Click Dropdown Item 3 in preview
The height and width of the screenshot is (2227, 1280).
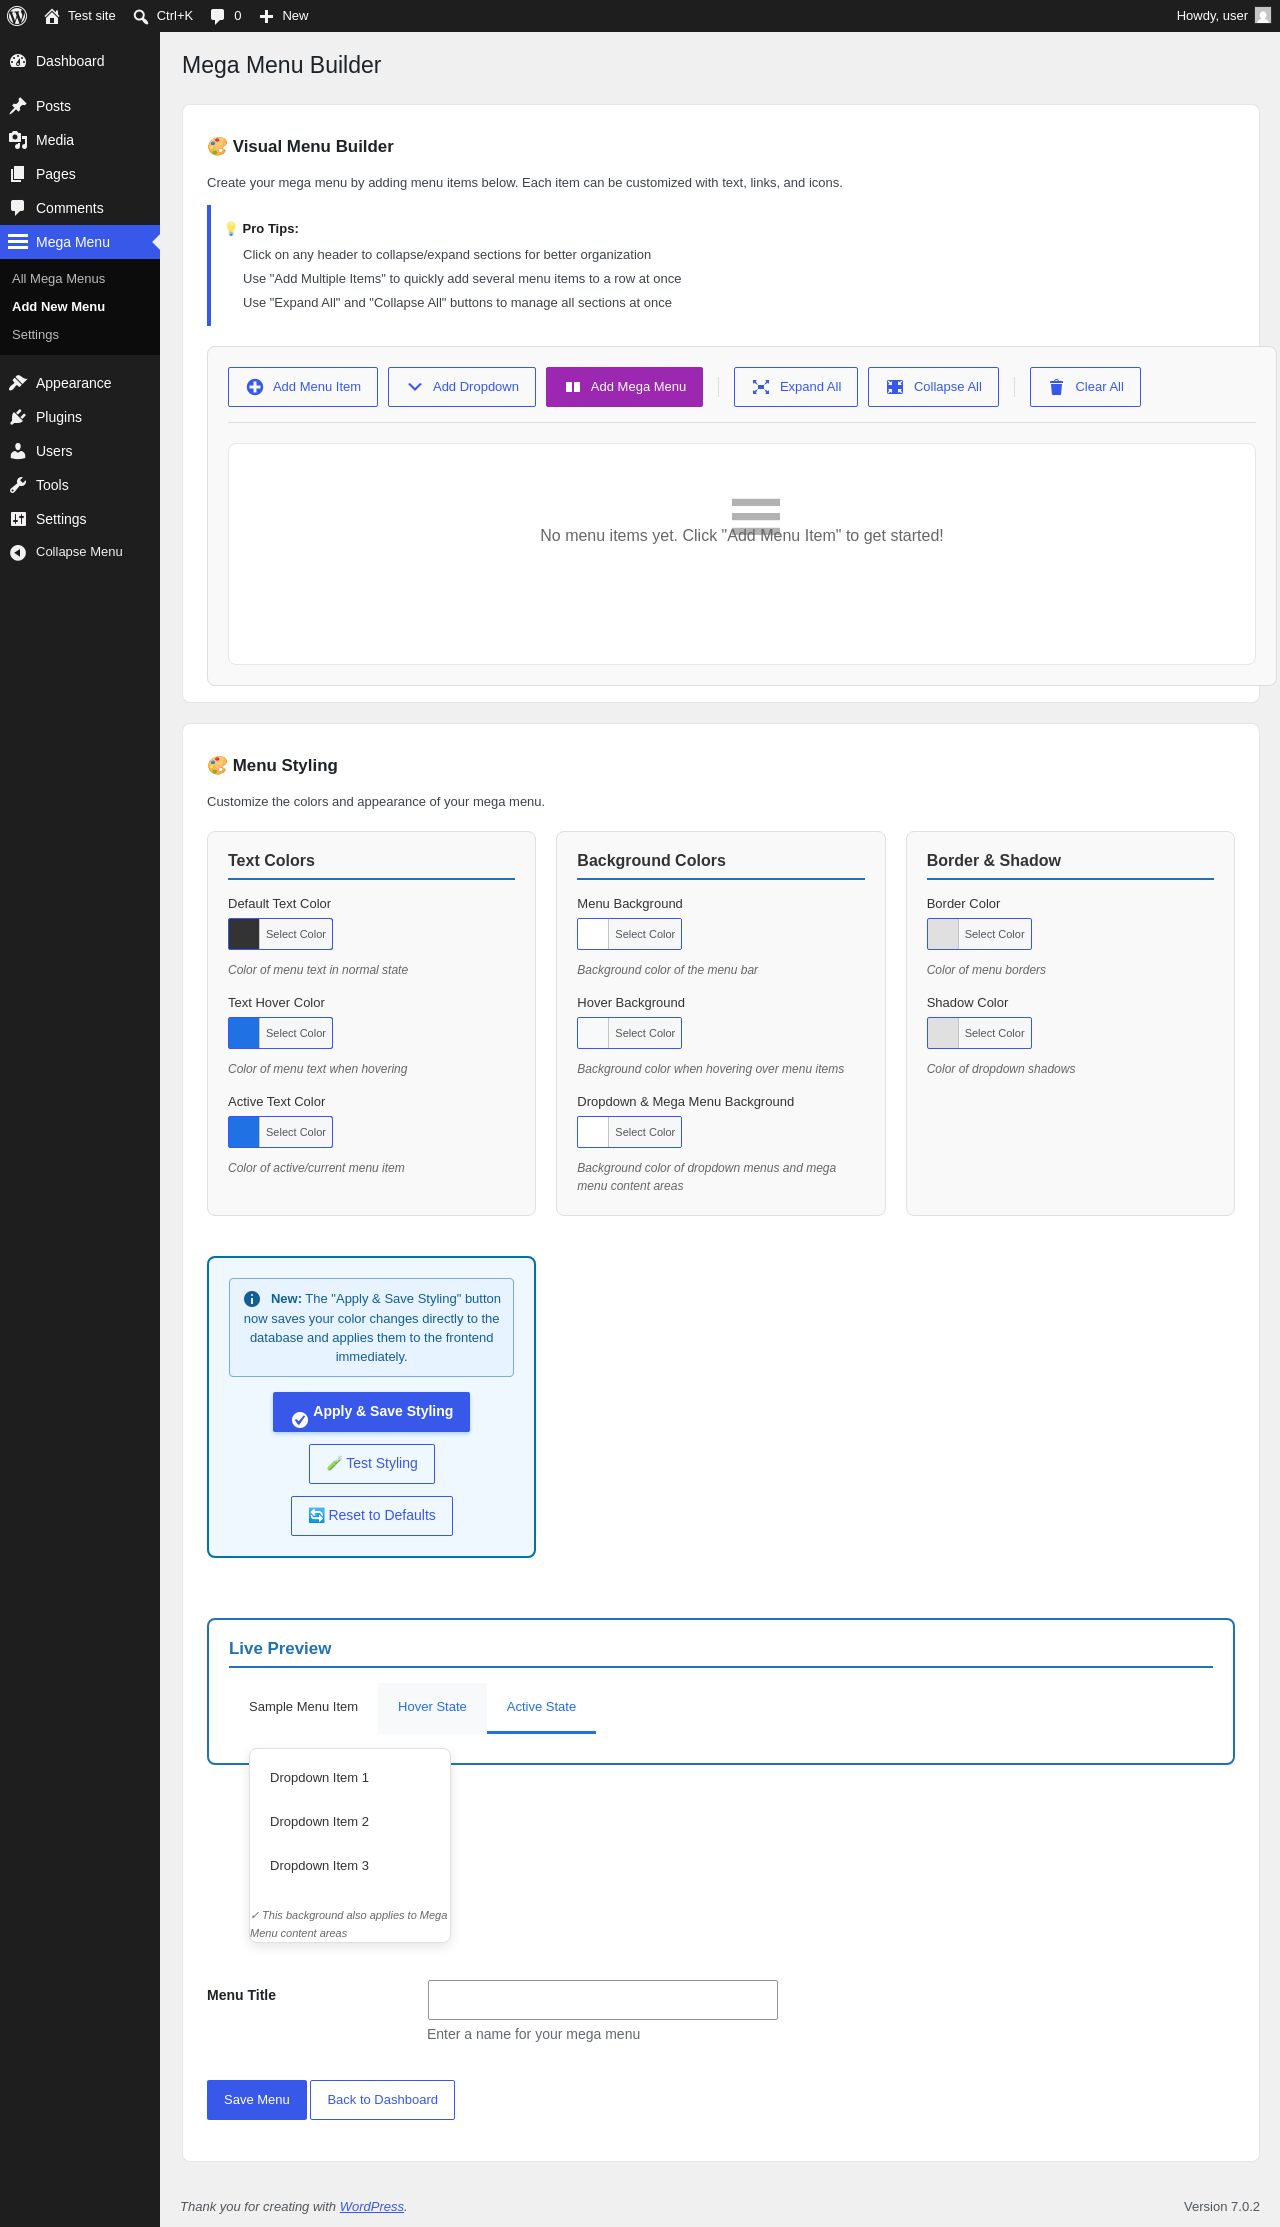coord(350,1866)
